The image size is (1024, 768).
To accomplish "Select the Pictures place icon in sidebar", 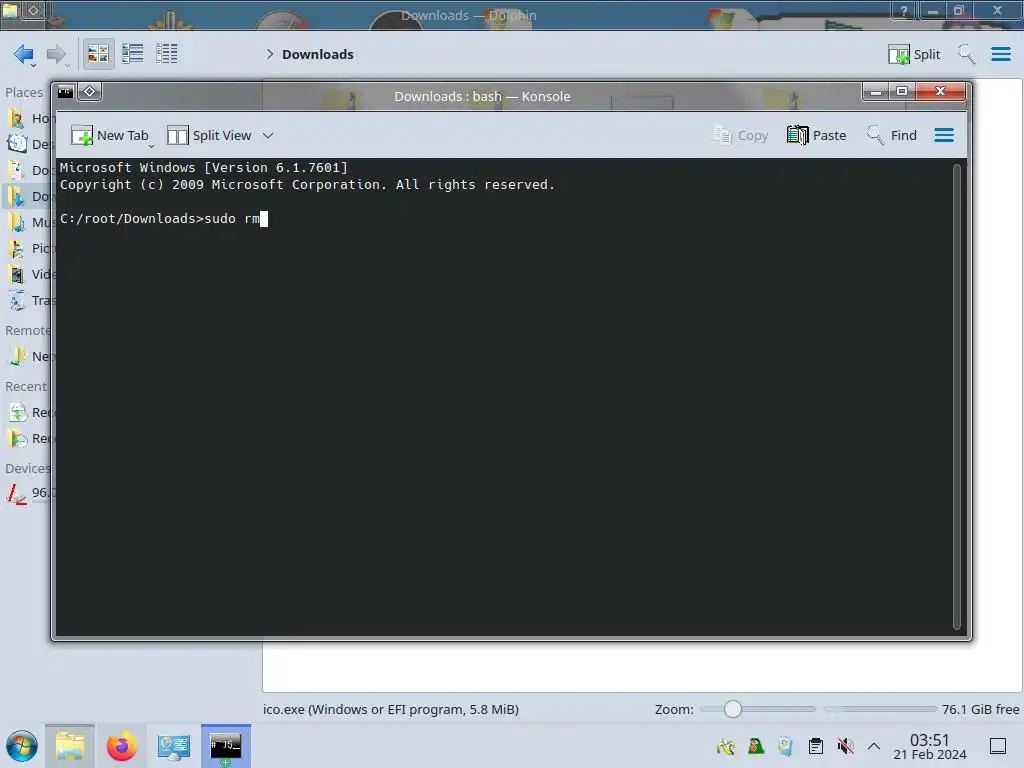I will click(16, 248).
